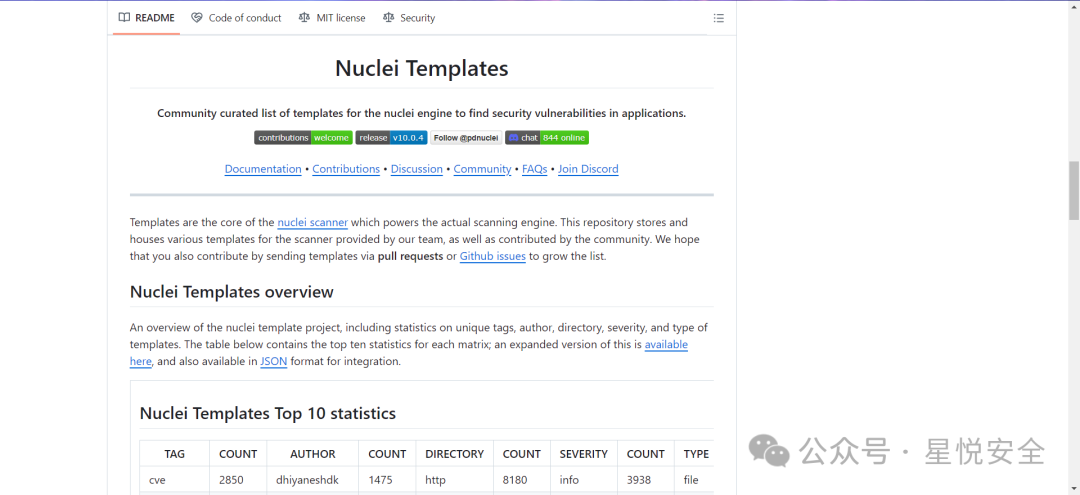The image size is (1080, 495).
Task: Click the cve tag cell
Action: click(x=174, y=479)
